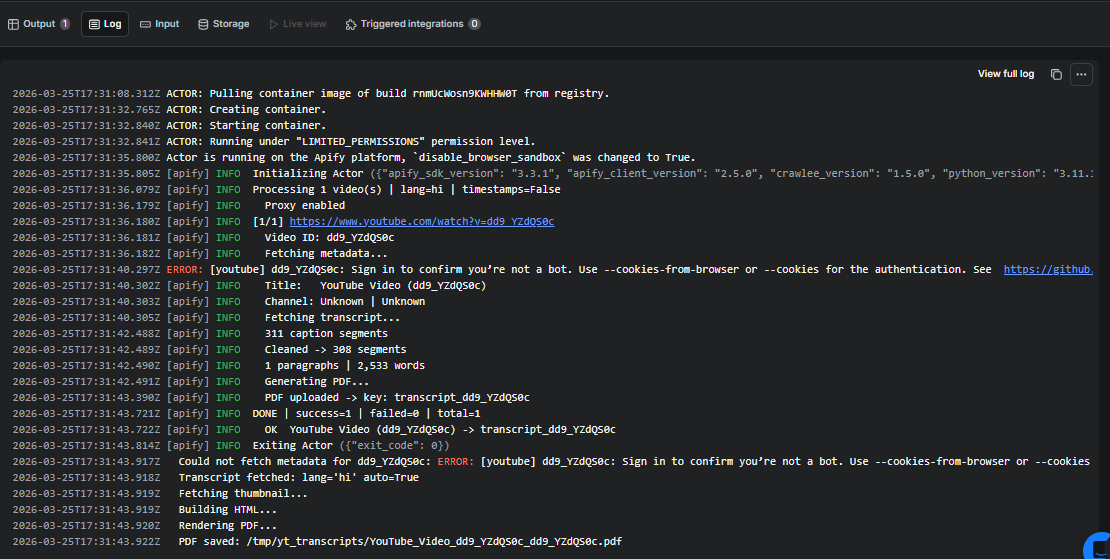Select the 'DONE | success=1' log line
1110x559 pixels.
click(x=246, y=413)
